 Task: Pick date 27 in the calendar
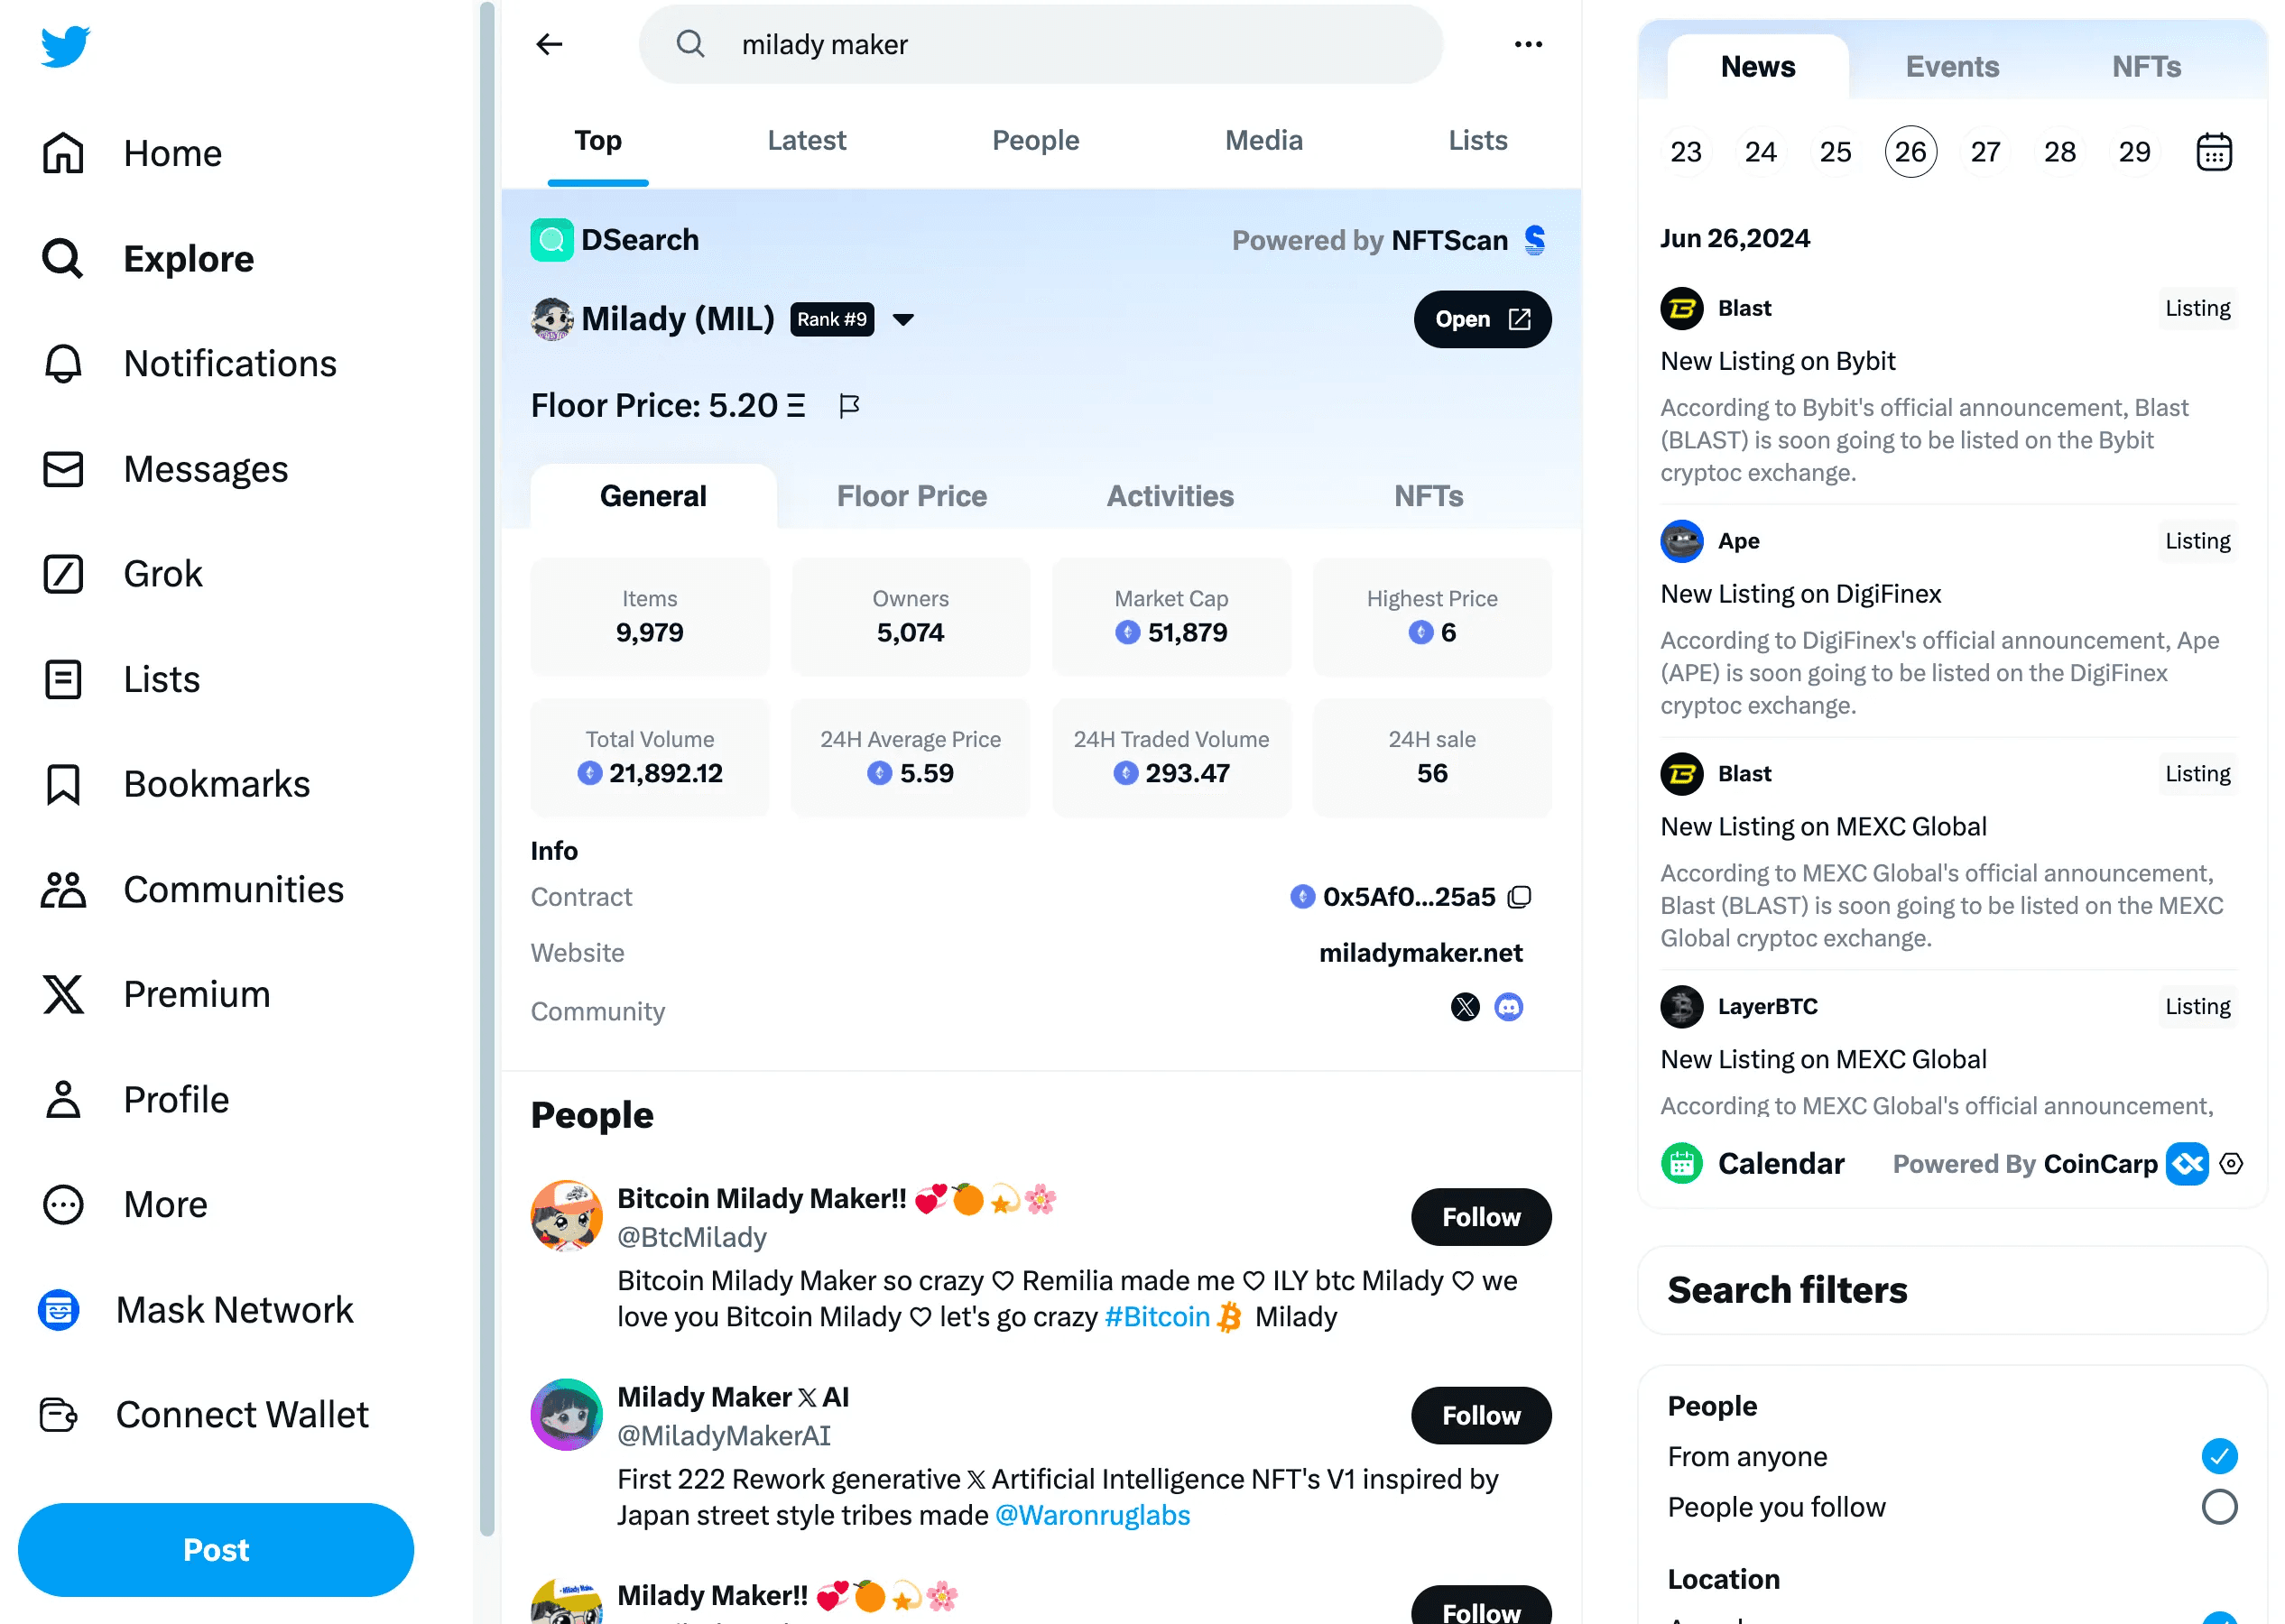click(1985, 152)
